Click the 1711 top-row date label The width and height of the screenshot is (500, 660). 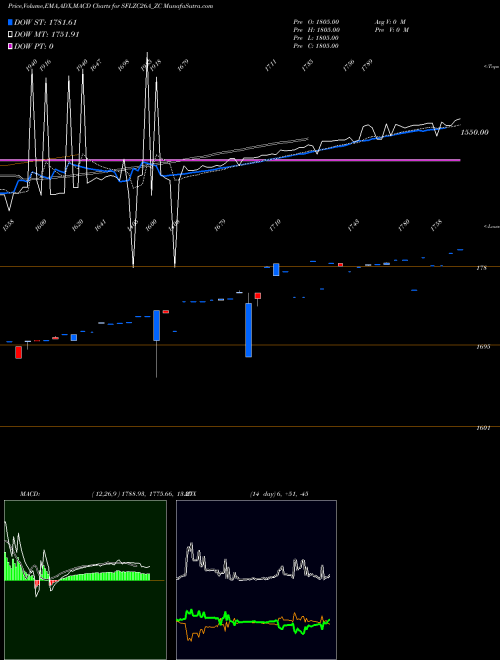click(271, 66)
